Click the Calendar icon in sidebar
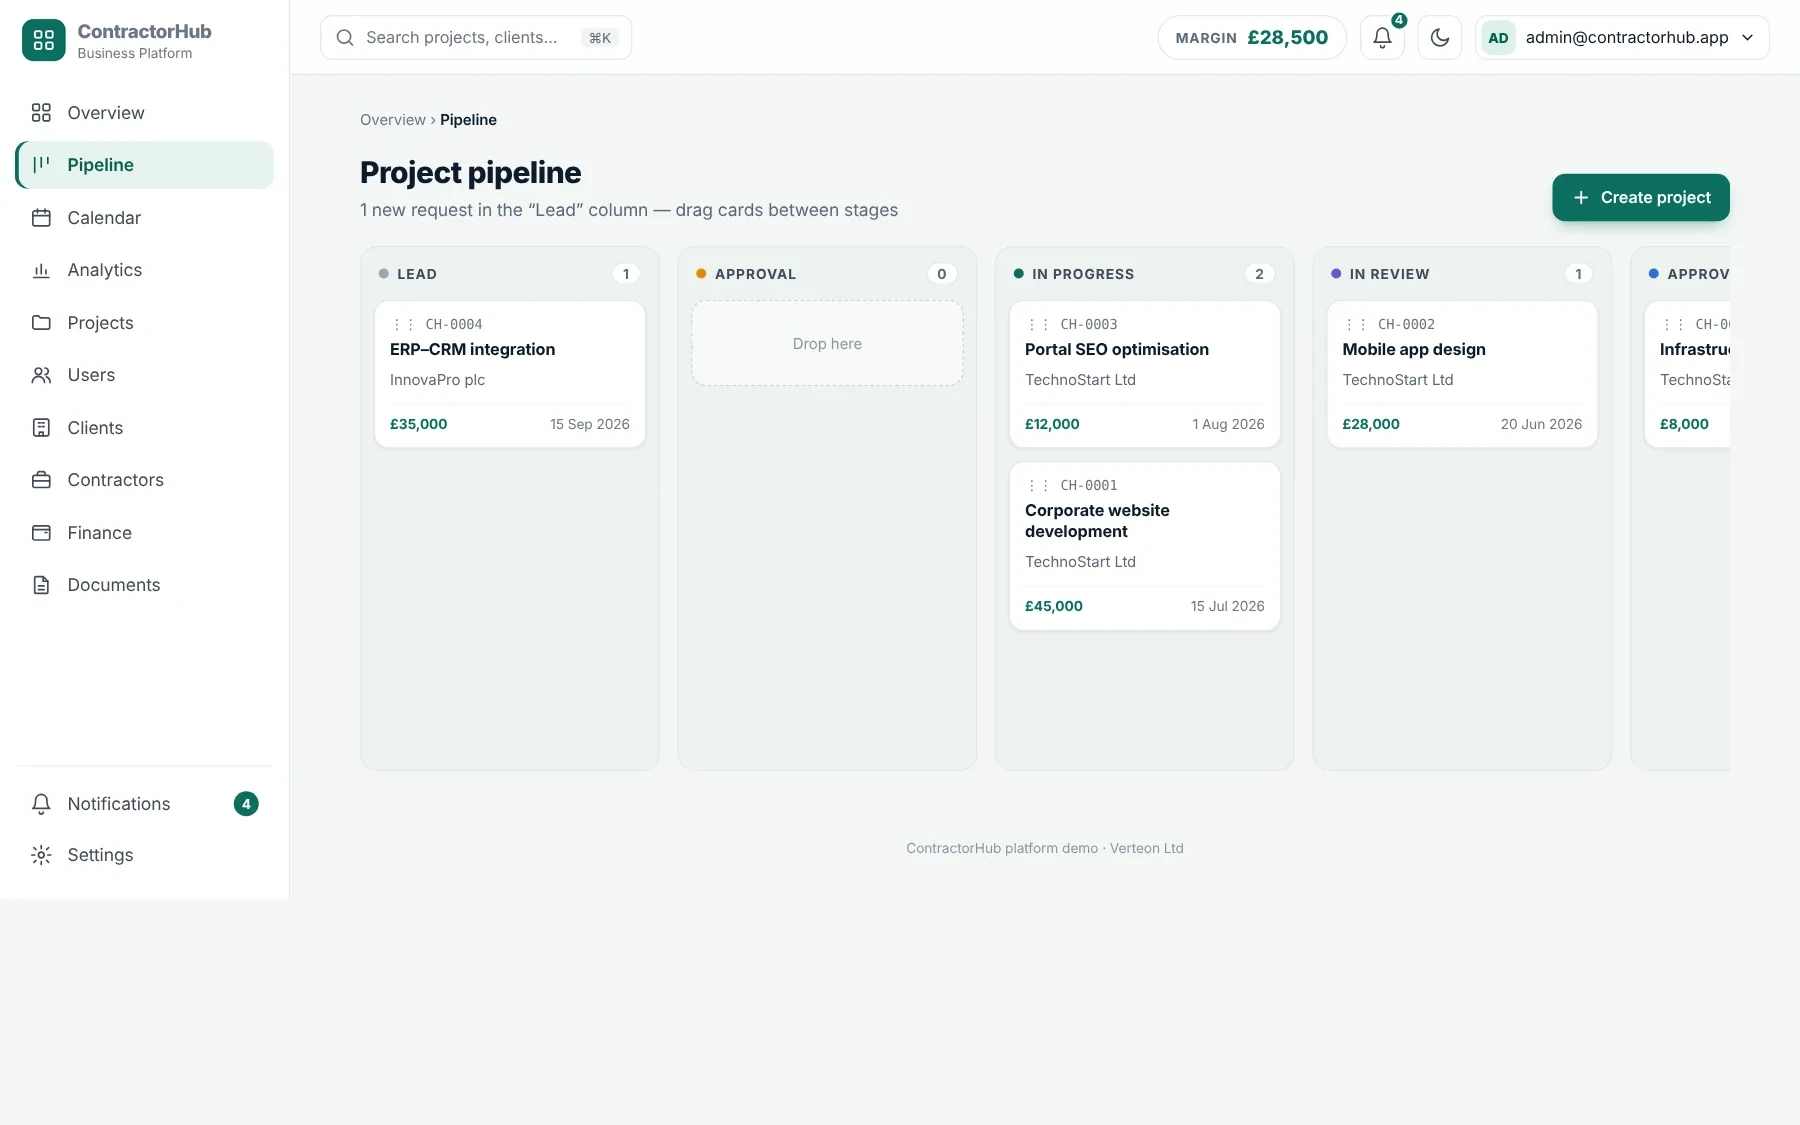 (41, 218)
